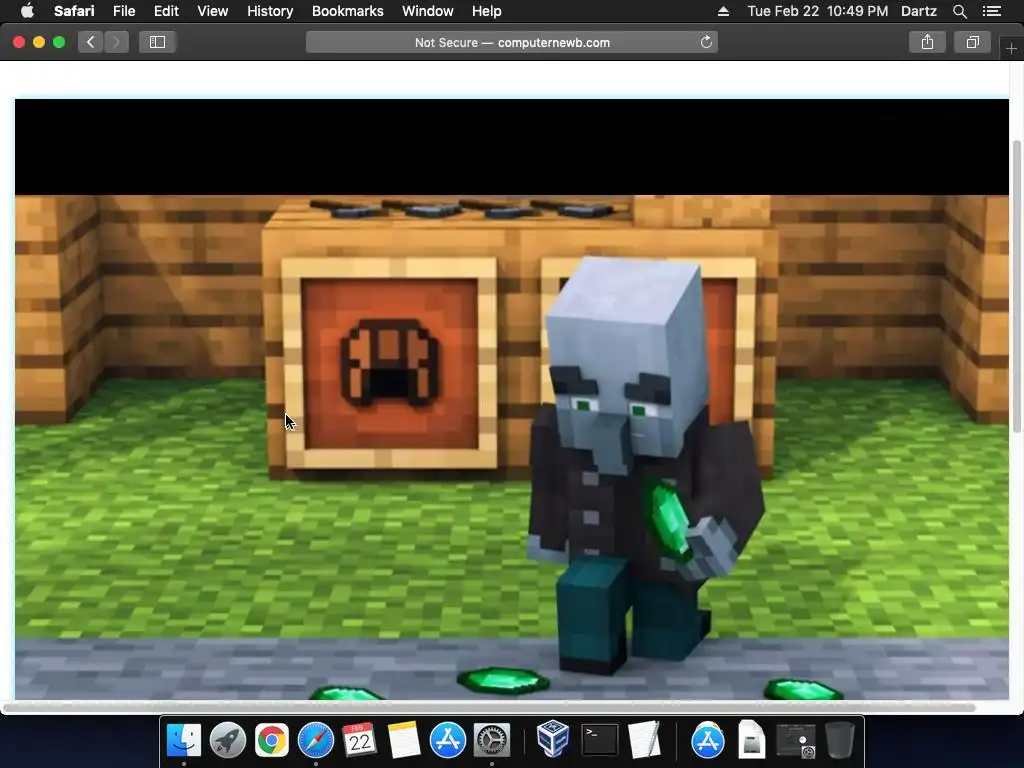
Task: Open the Applications folder stack in Dock
Action: (x=707, y=740)
